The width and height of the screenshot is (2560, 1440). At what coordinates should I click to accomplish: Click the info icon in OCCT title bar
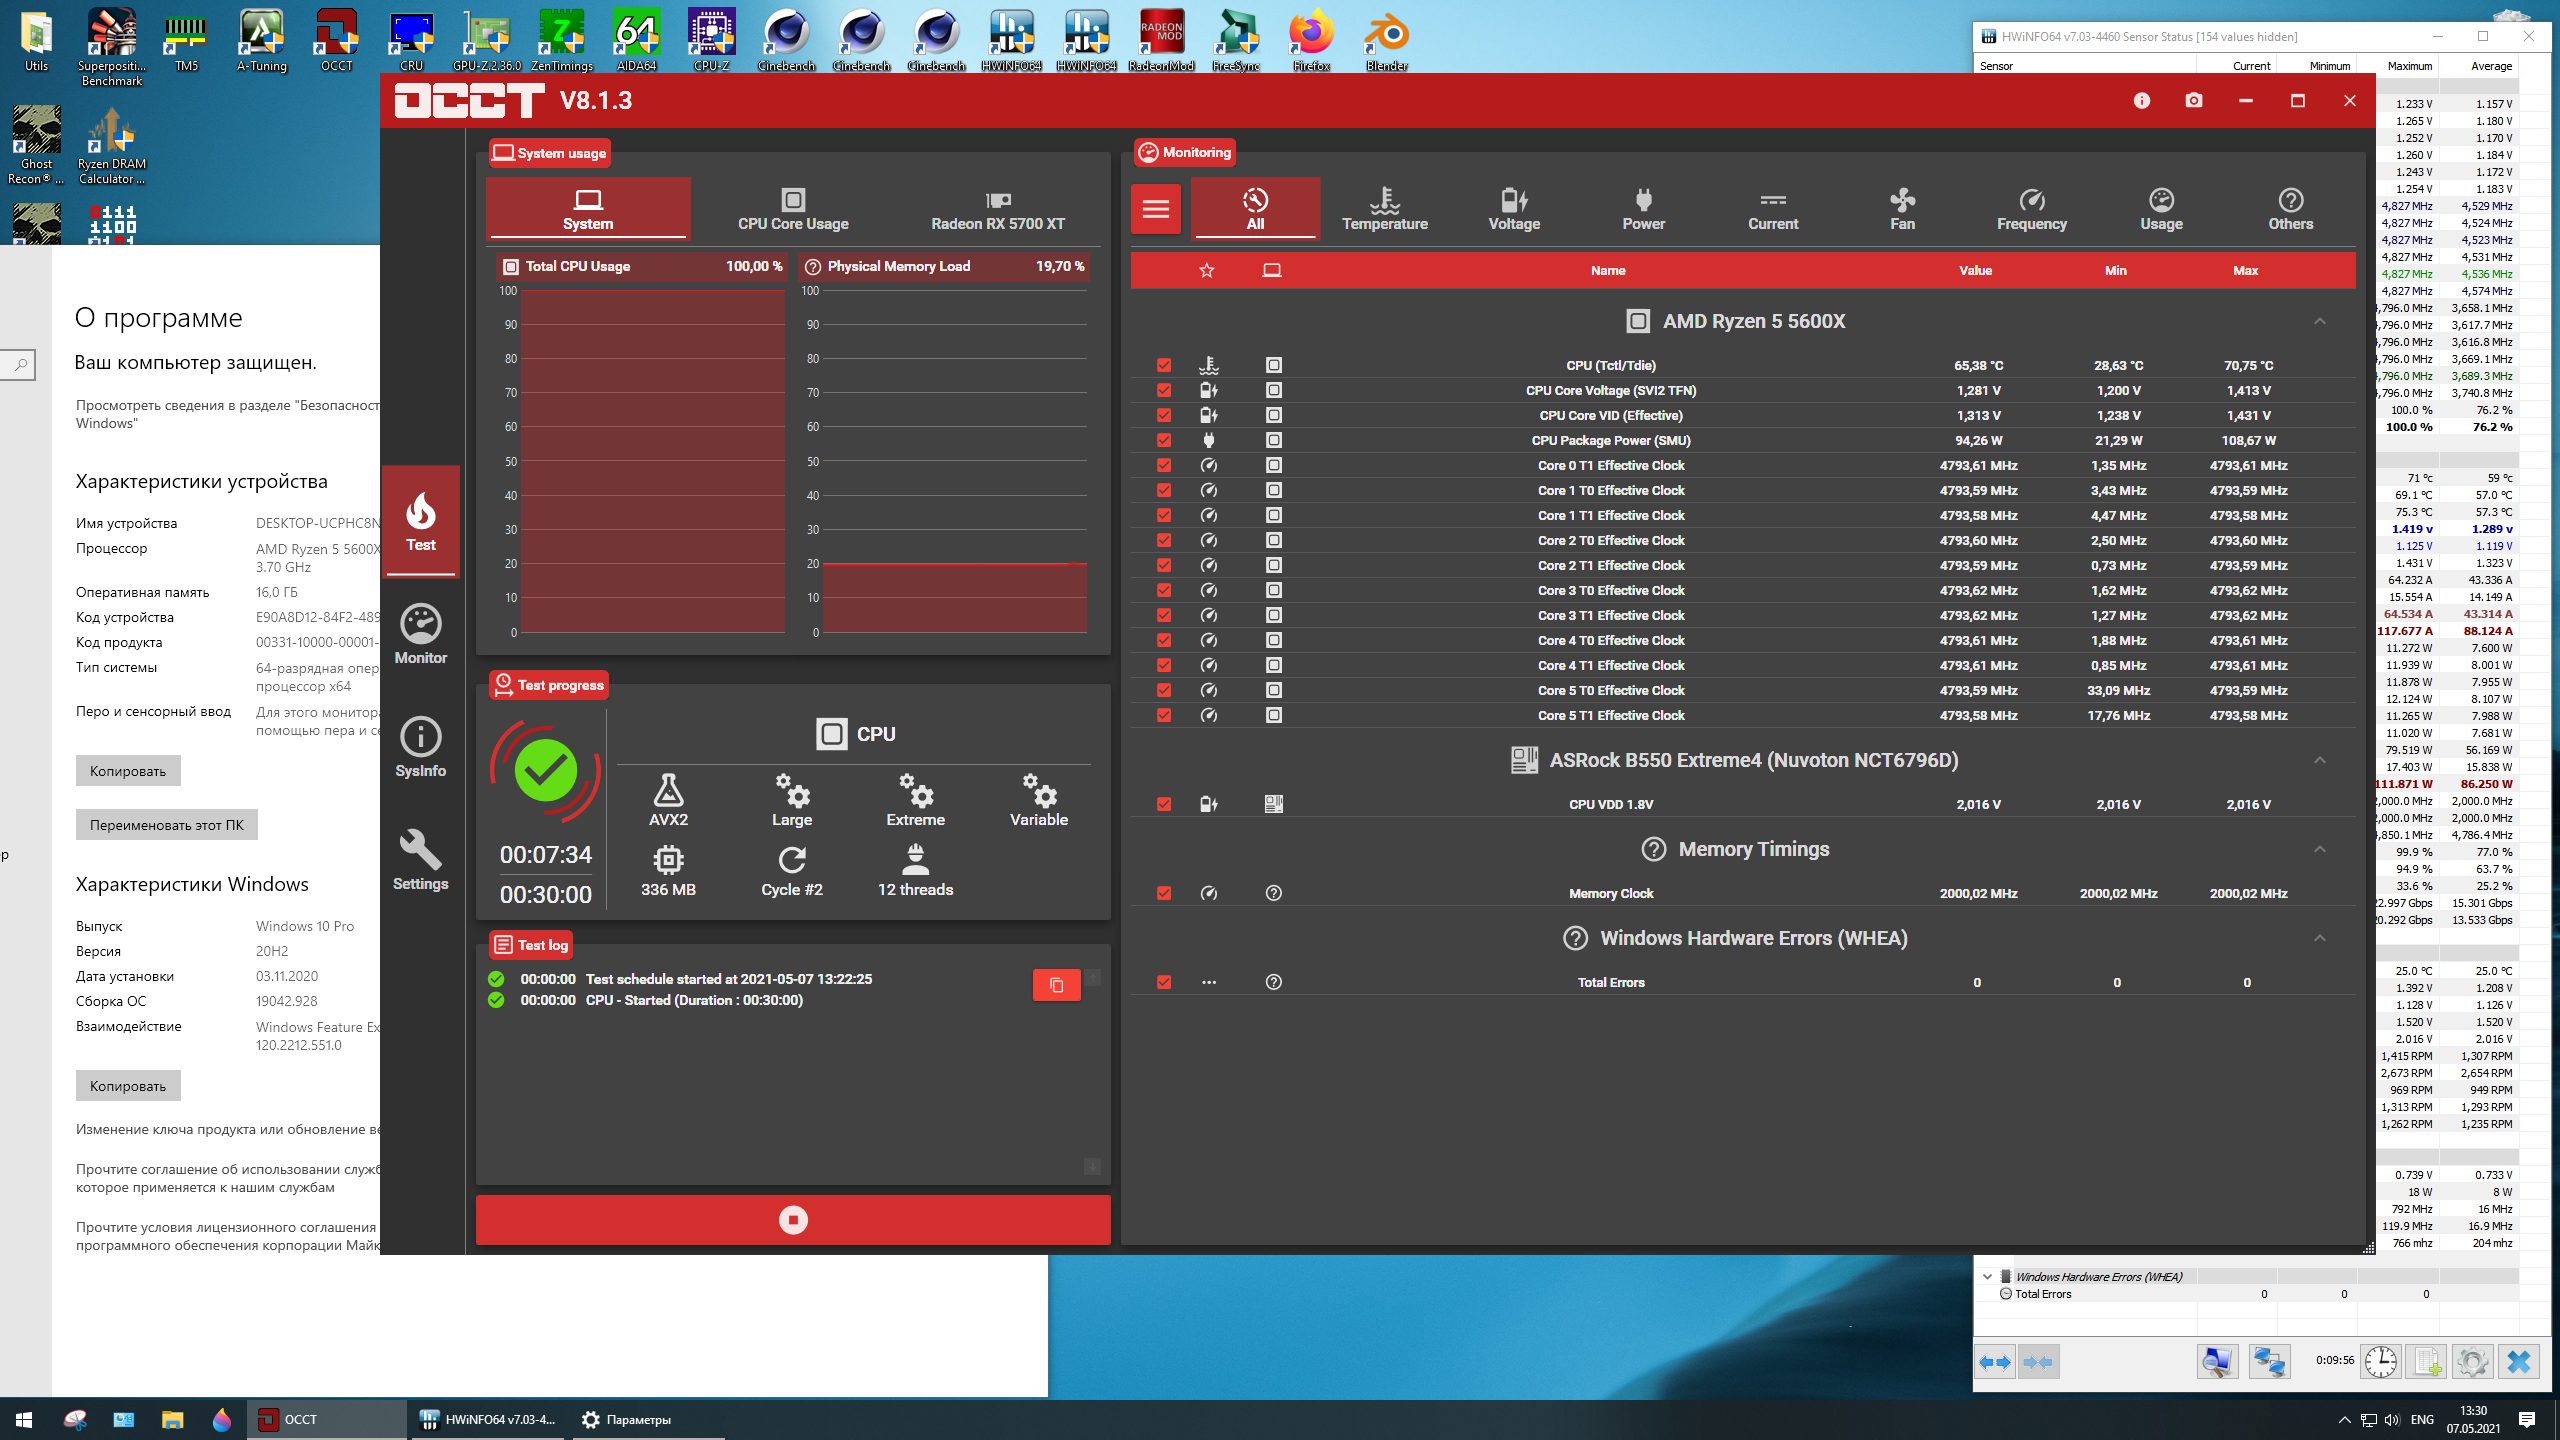pos(2141,101)
